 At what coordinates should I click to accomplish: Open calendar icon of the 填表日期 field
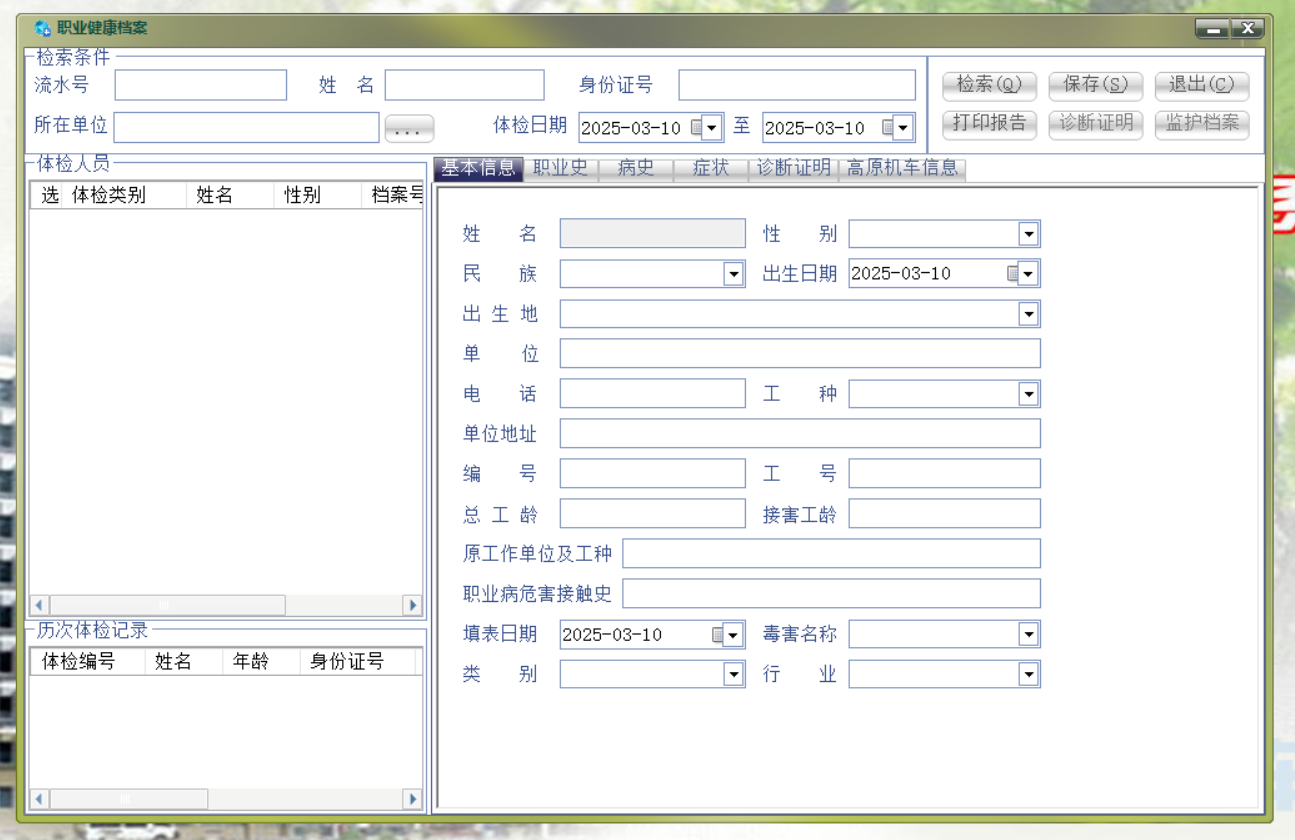(x=718, y=634)
